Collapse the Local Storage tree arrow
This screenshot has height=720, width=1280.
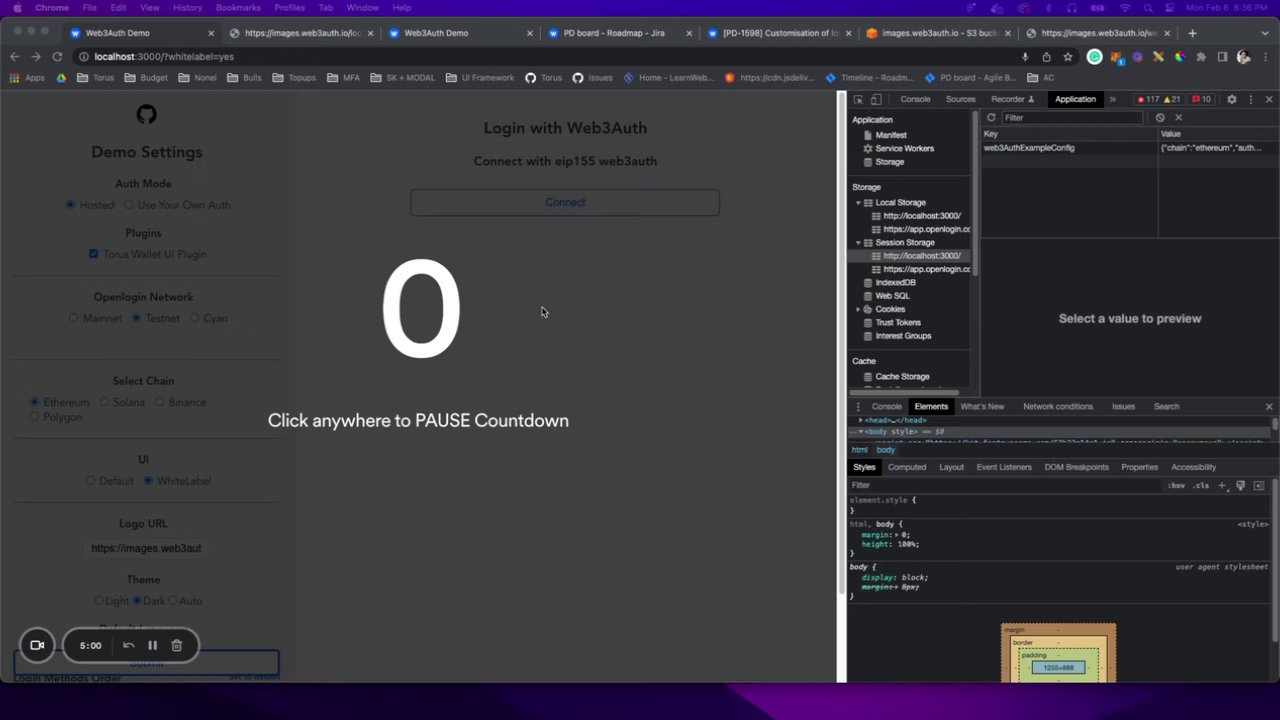tap(858, 203)
